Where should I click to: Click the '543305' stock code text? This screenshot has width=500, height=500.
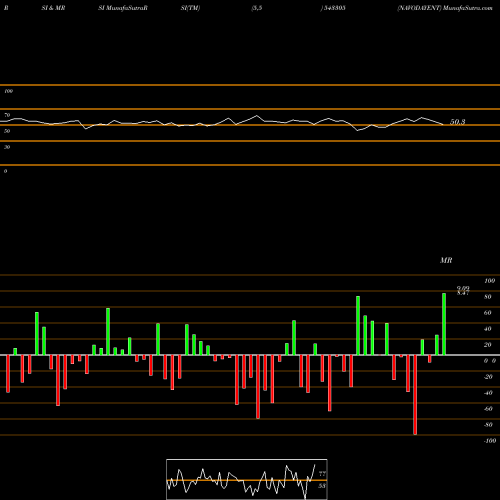[x=334, y=8]
